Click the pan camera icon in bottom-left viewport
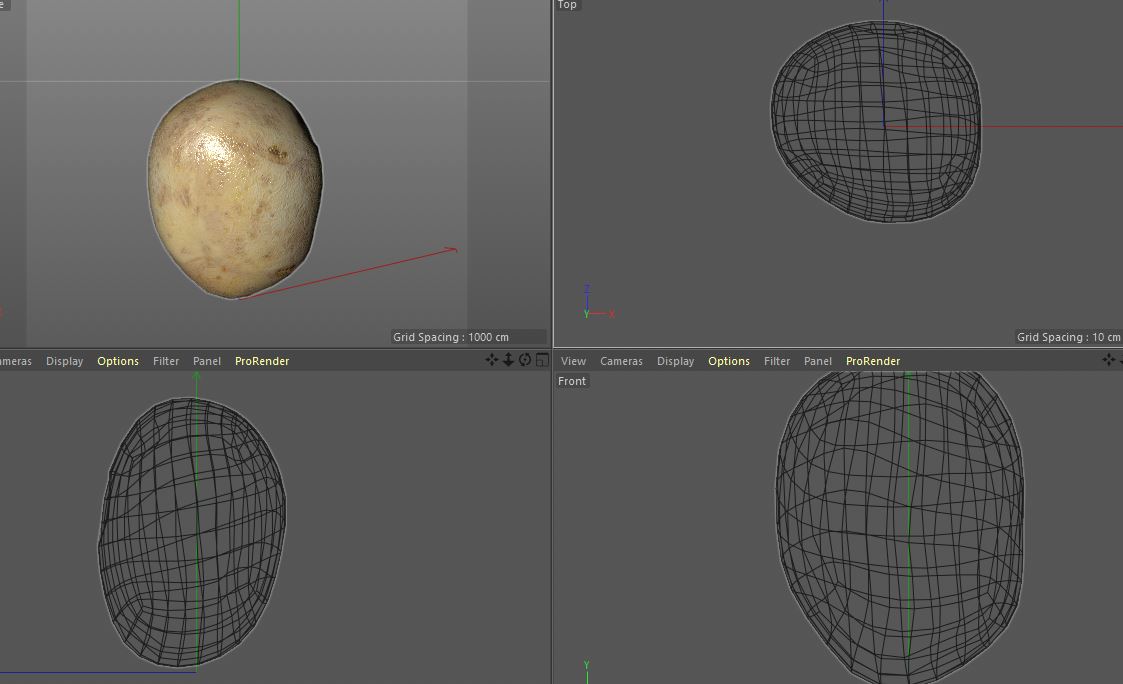 pos(491,360)
